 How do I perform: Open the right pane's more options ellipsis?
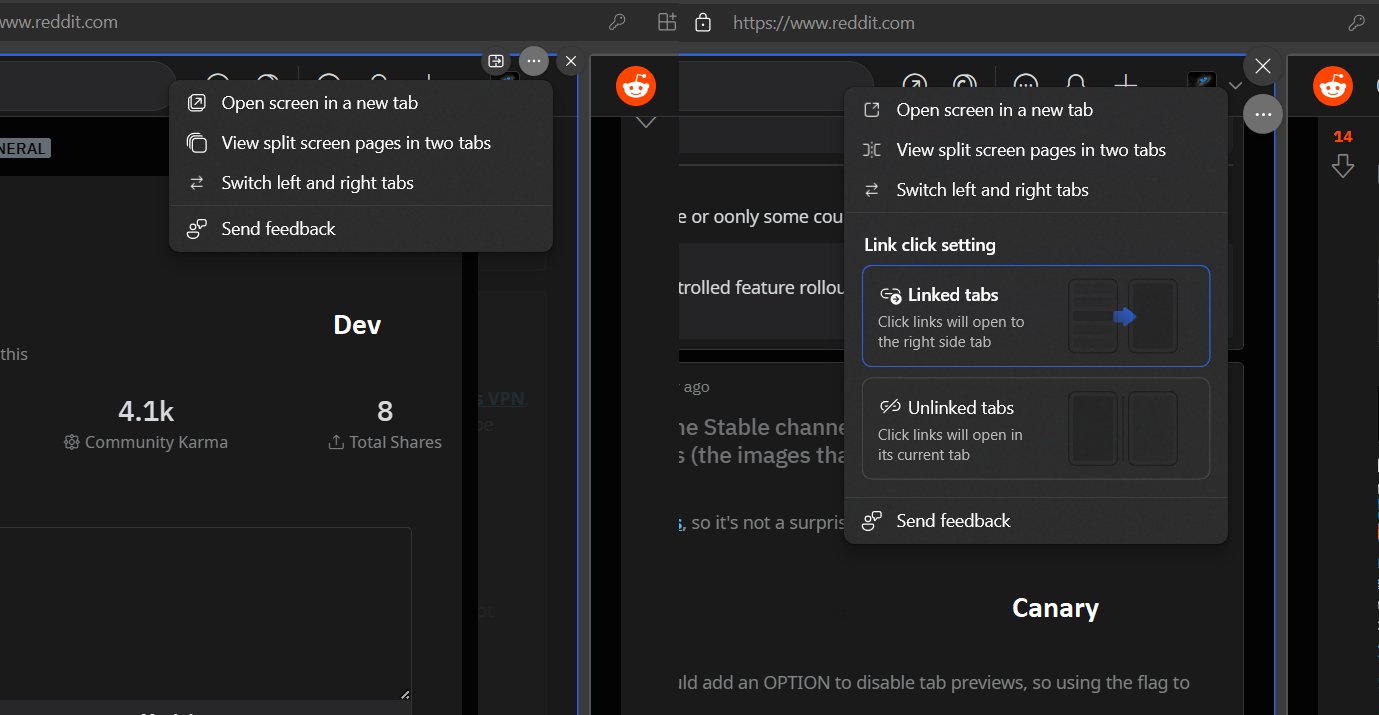tap(1262, 114)
